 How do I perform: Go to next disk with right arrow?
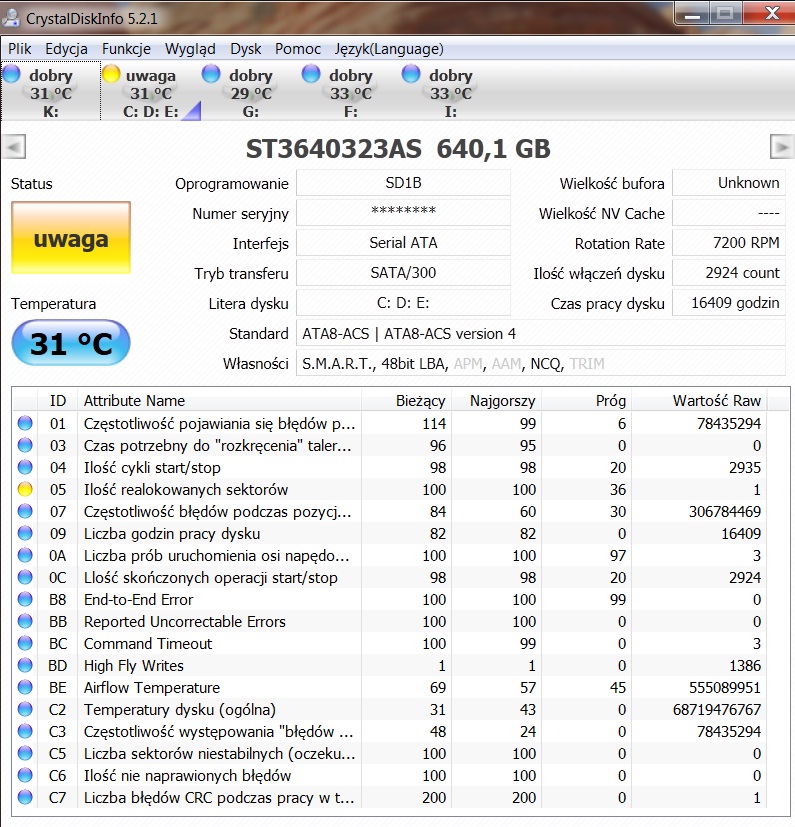(781, 147)
